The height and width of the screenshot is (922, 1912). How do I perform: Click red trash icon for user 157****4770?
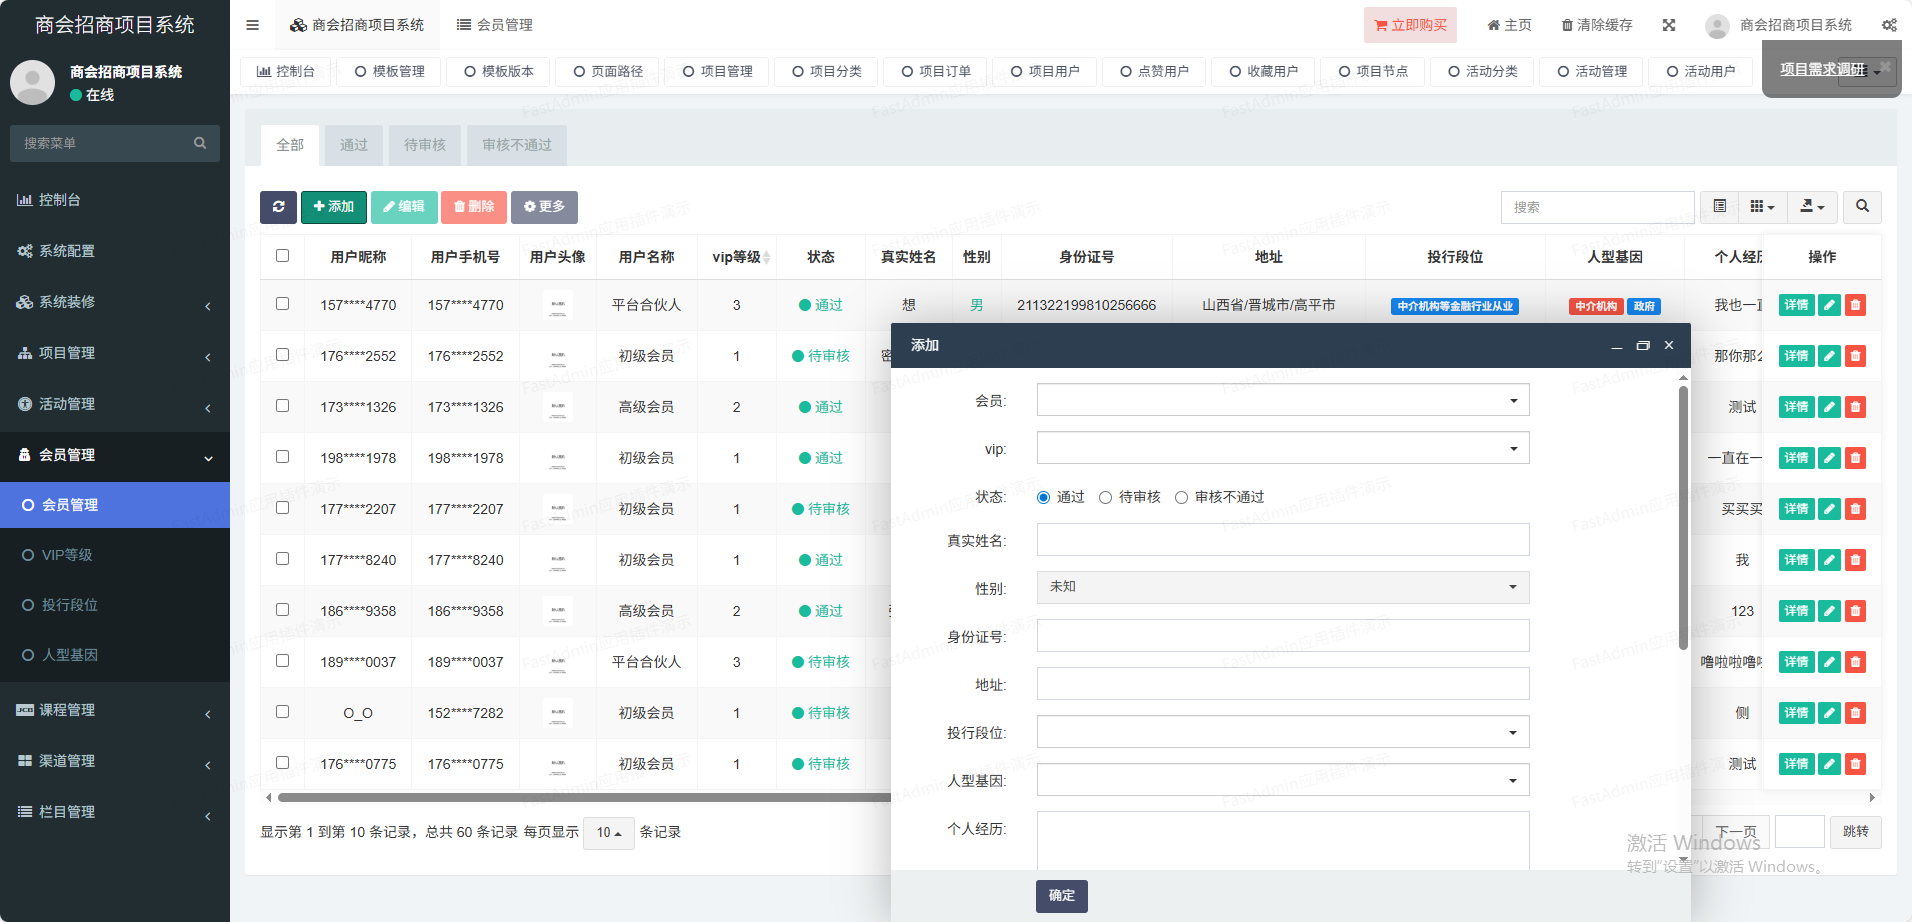(1855, 305)
